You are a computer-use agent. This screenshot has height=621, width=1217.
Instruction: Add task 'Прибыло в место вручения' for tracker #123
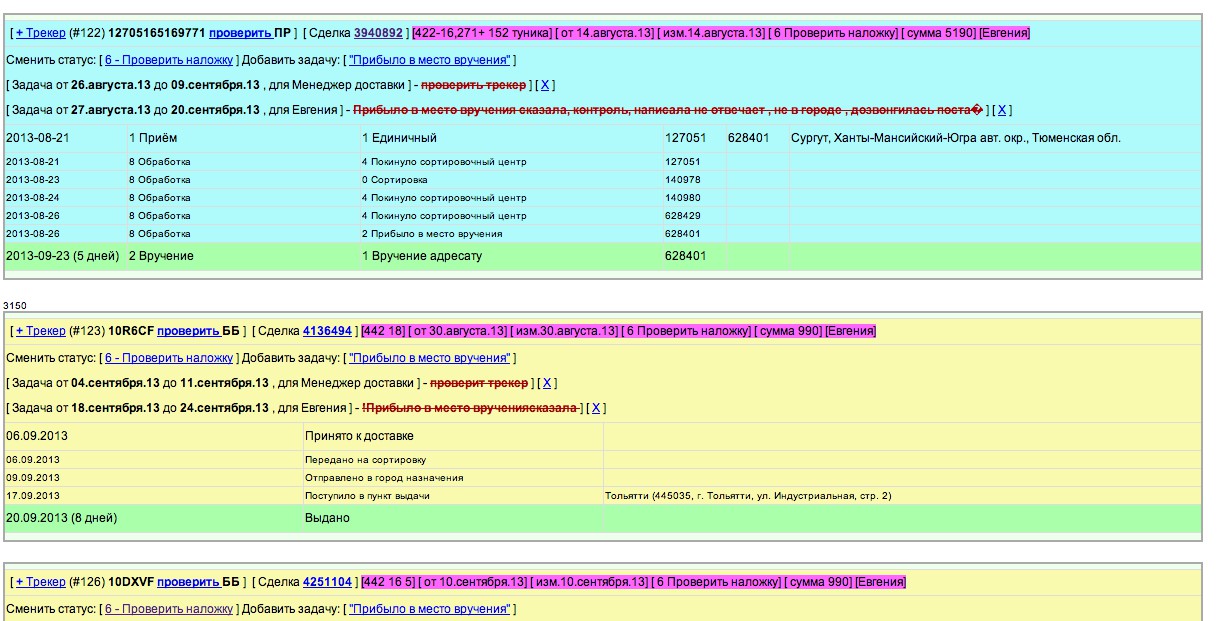(430, 358)
